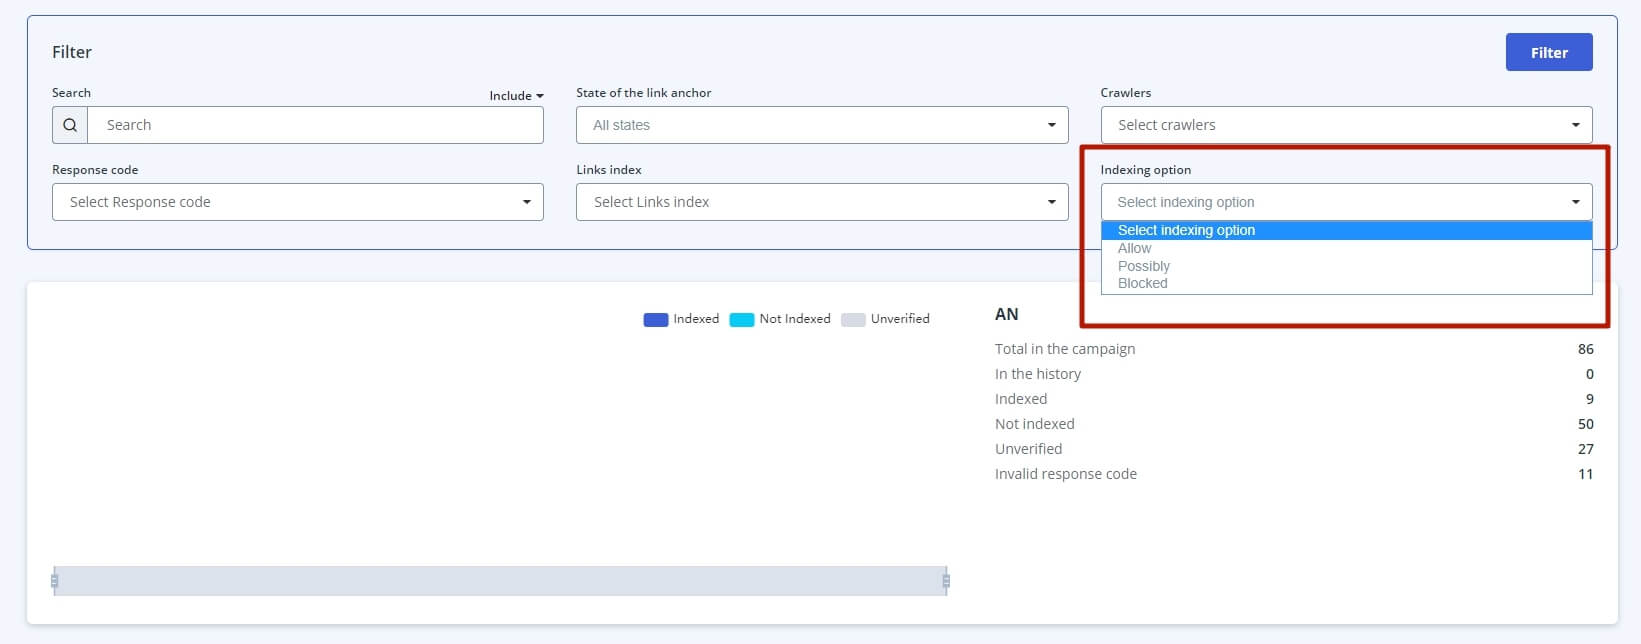Open the Select crawlers dropdown
1641x644 pixels.
(1346, 125)
